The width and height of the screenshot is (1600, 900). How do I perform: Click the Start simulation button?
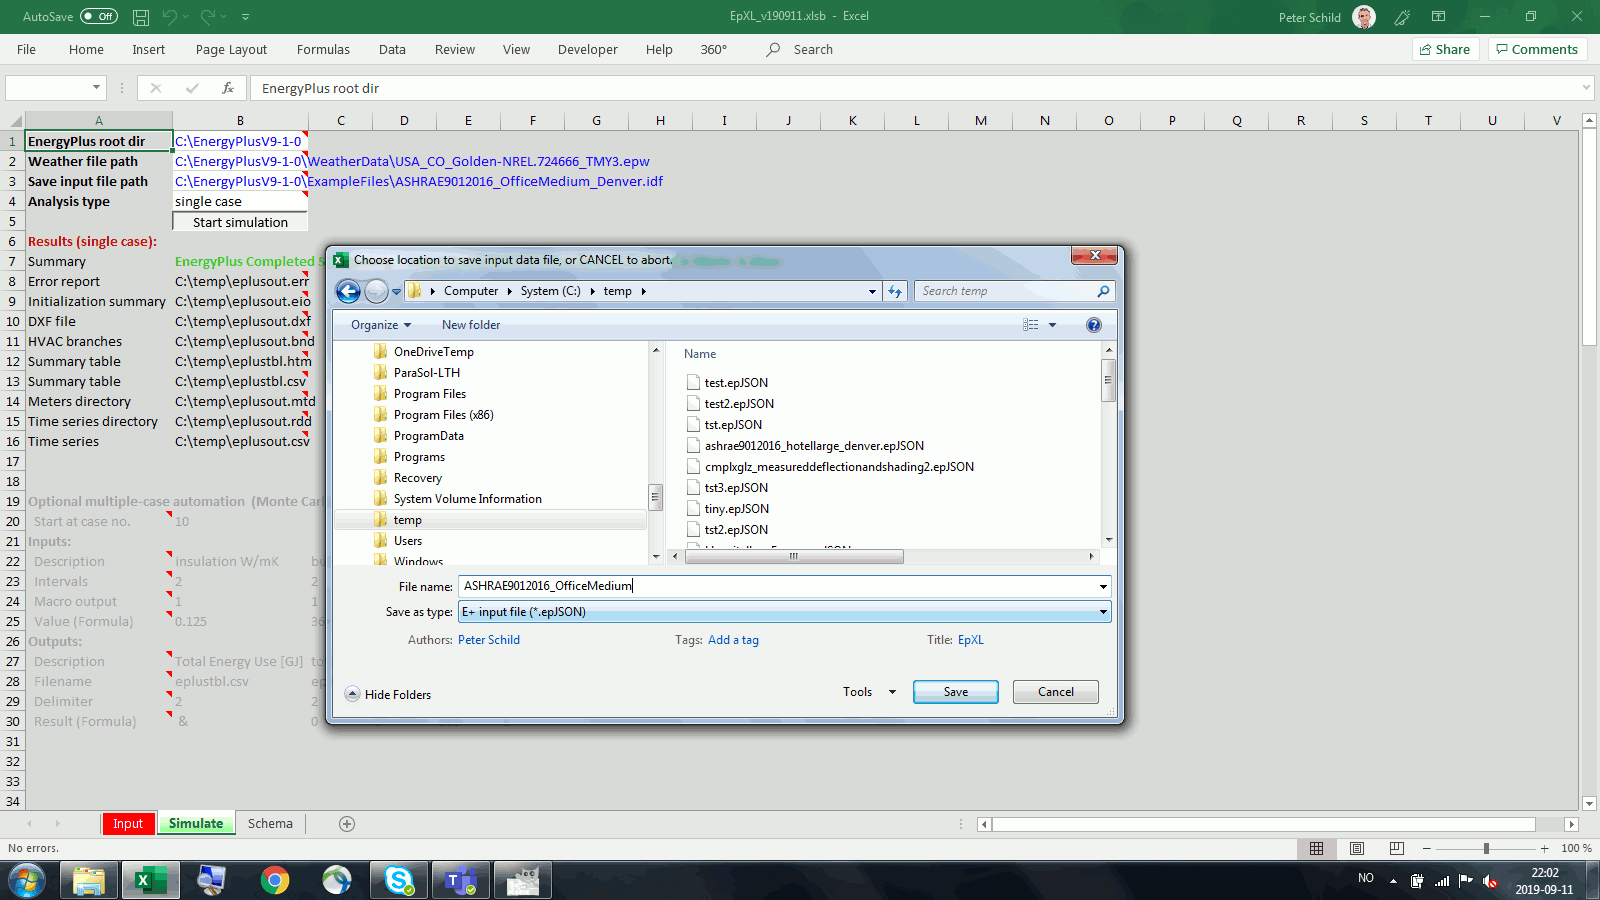(240, 222)
